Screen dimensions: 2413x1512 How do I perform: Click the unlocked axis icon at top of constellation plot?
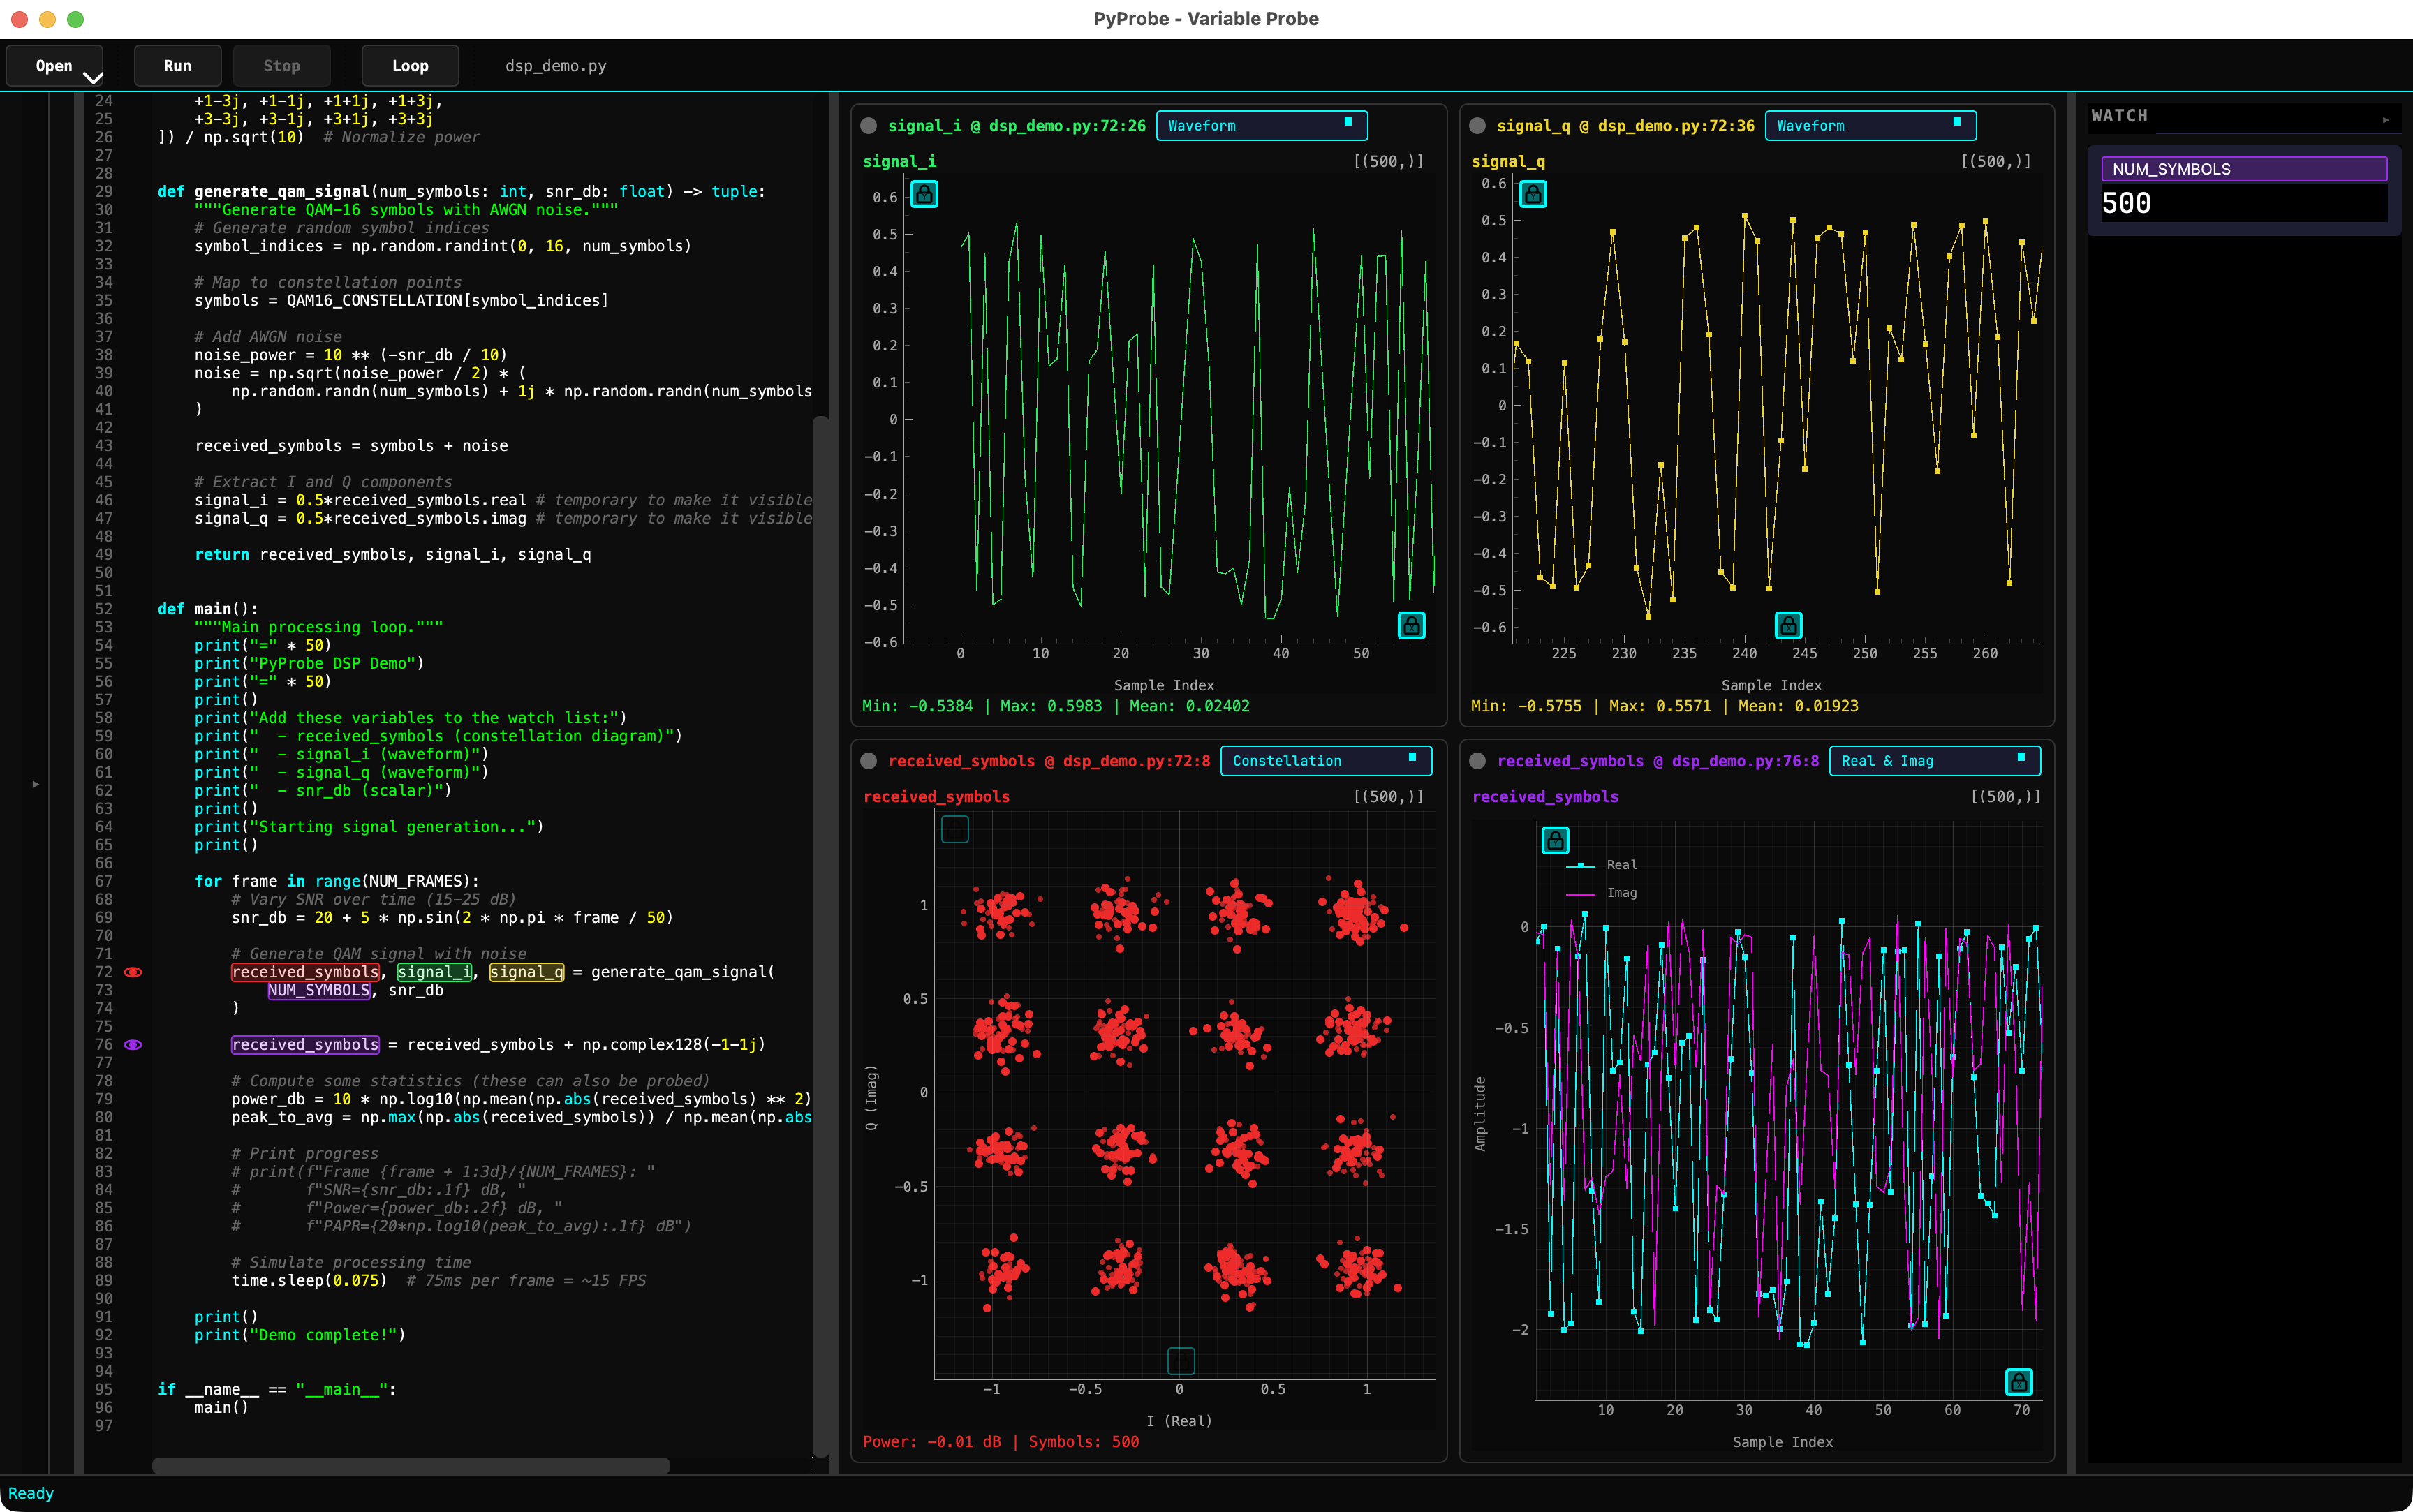955,828
